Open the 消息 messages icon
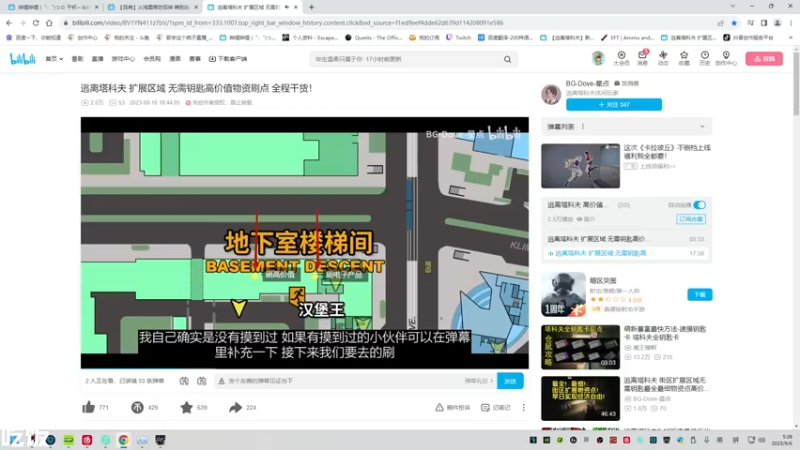800x450 pixels. [x=642, y=58]
